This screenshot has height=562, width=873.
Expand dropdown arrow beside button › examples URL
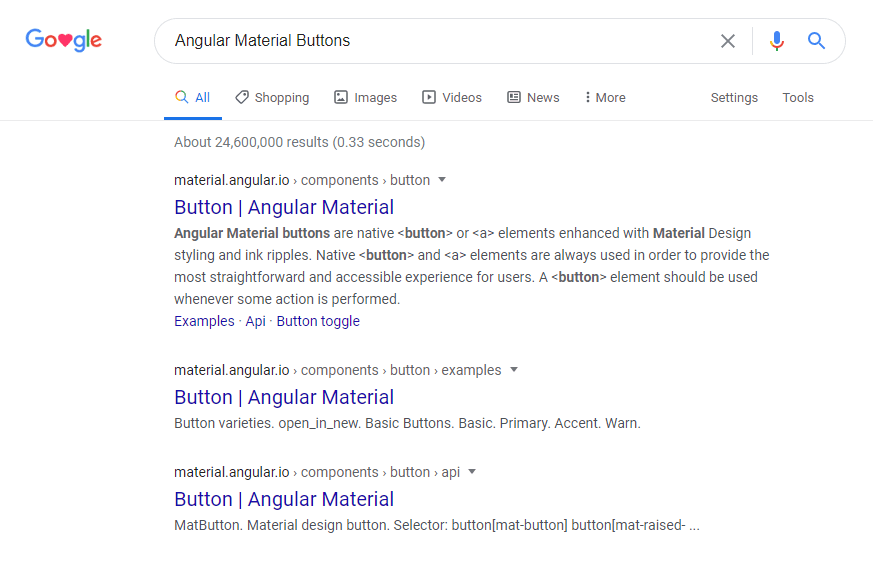(514, 370)
